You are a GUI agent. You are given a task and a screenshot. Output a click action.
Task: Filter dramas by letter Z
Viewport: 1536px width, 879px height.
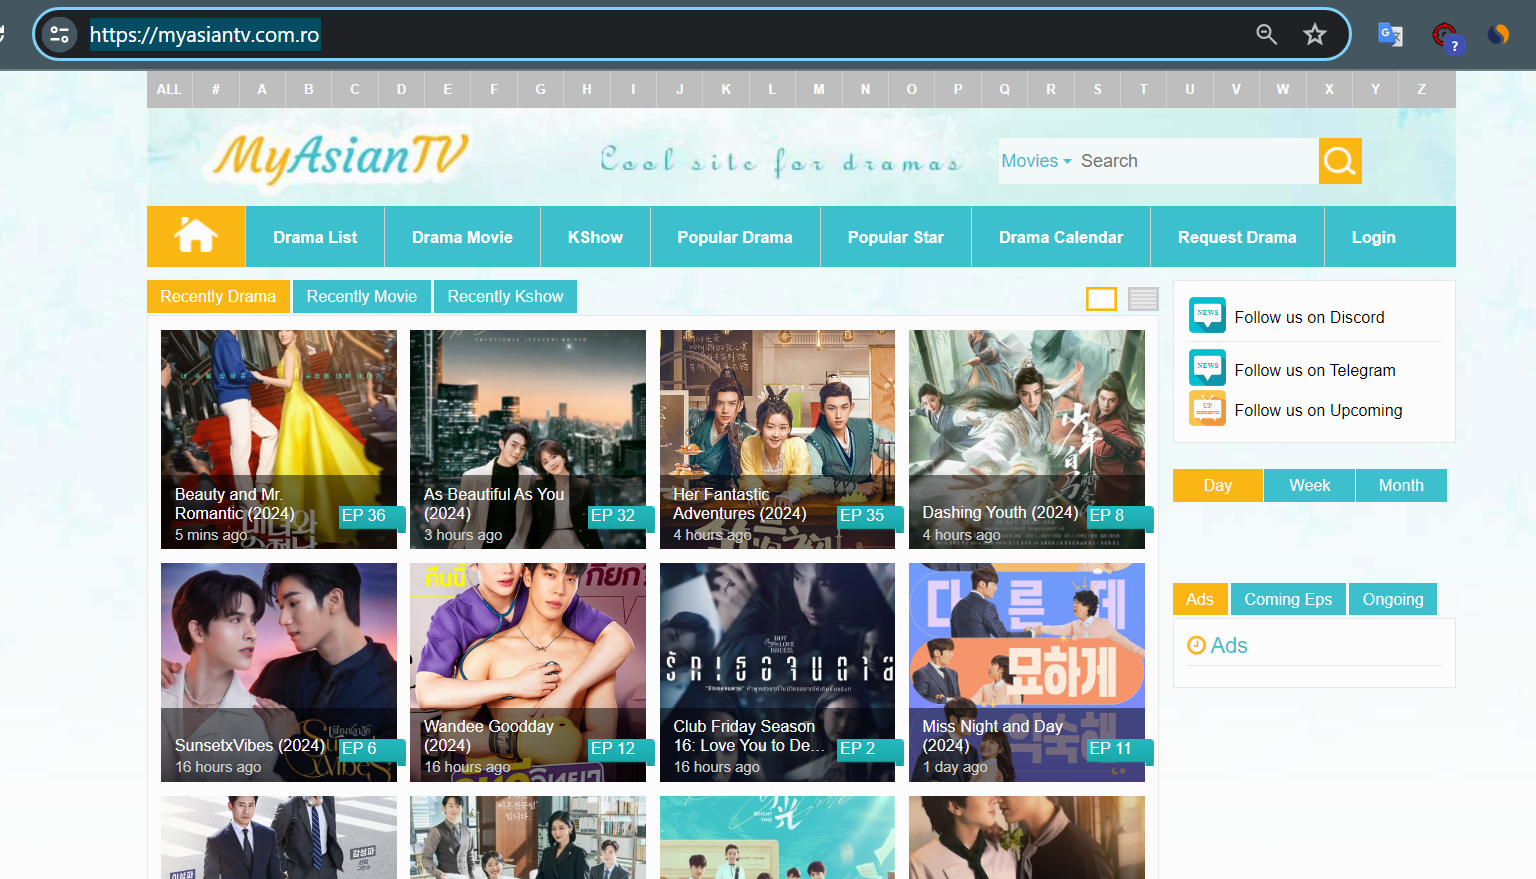point(1422,89)
